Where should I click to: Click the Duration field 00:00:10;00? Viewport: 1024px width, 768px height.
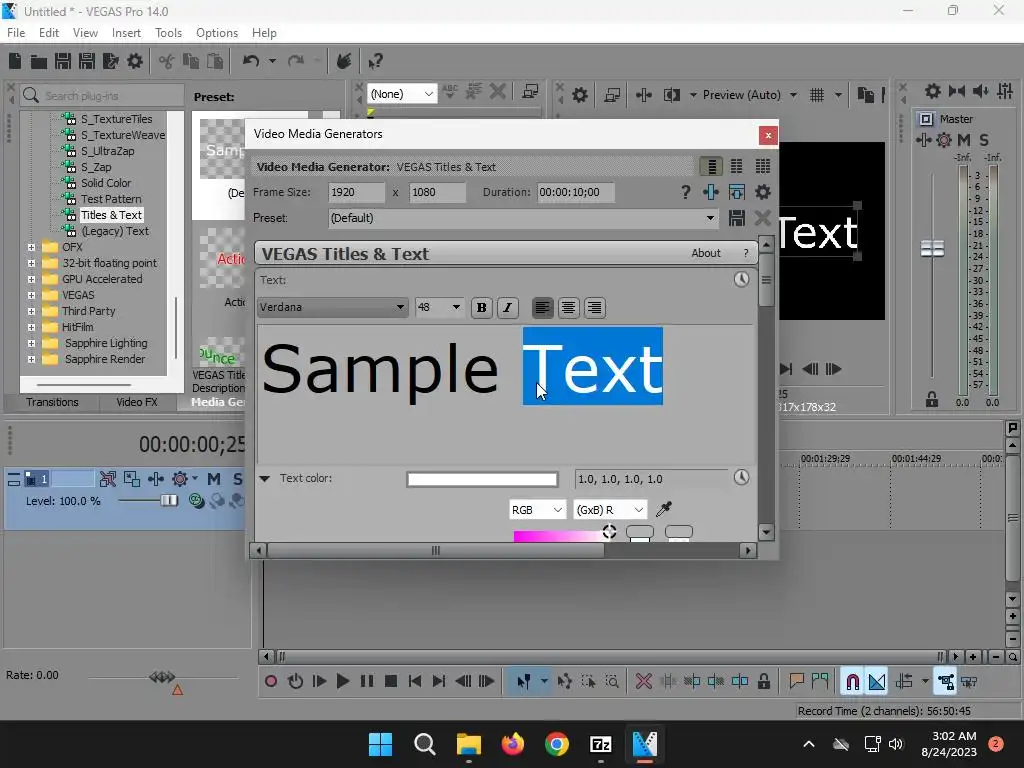[x=575, y=192]
